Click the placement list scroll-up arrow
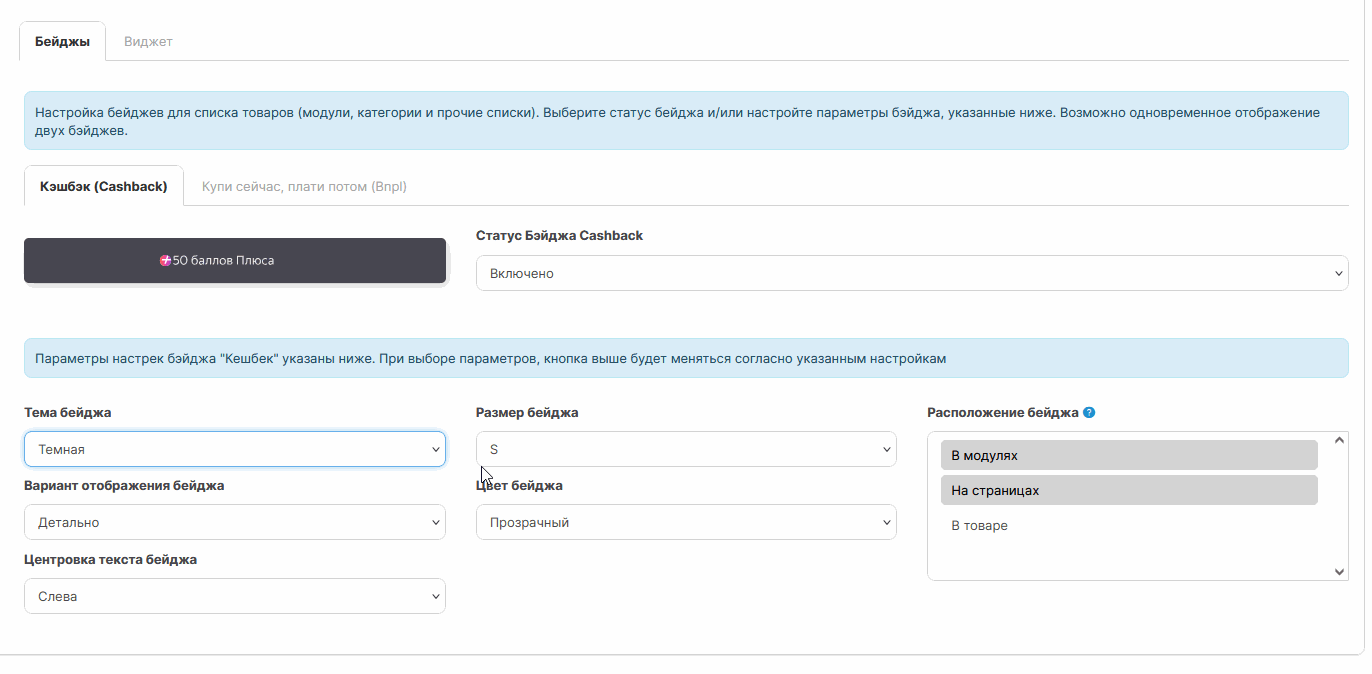1372x674 pixels. [x=1340, y=439]
